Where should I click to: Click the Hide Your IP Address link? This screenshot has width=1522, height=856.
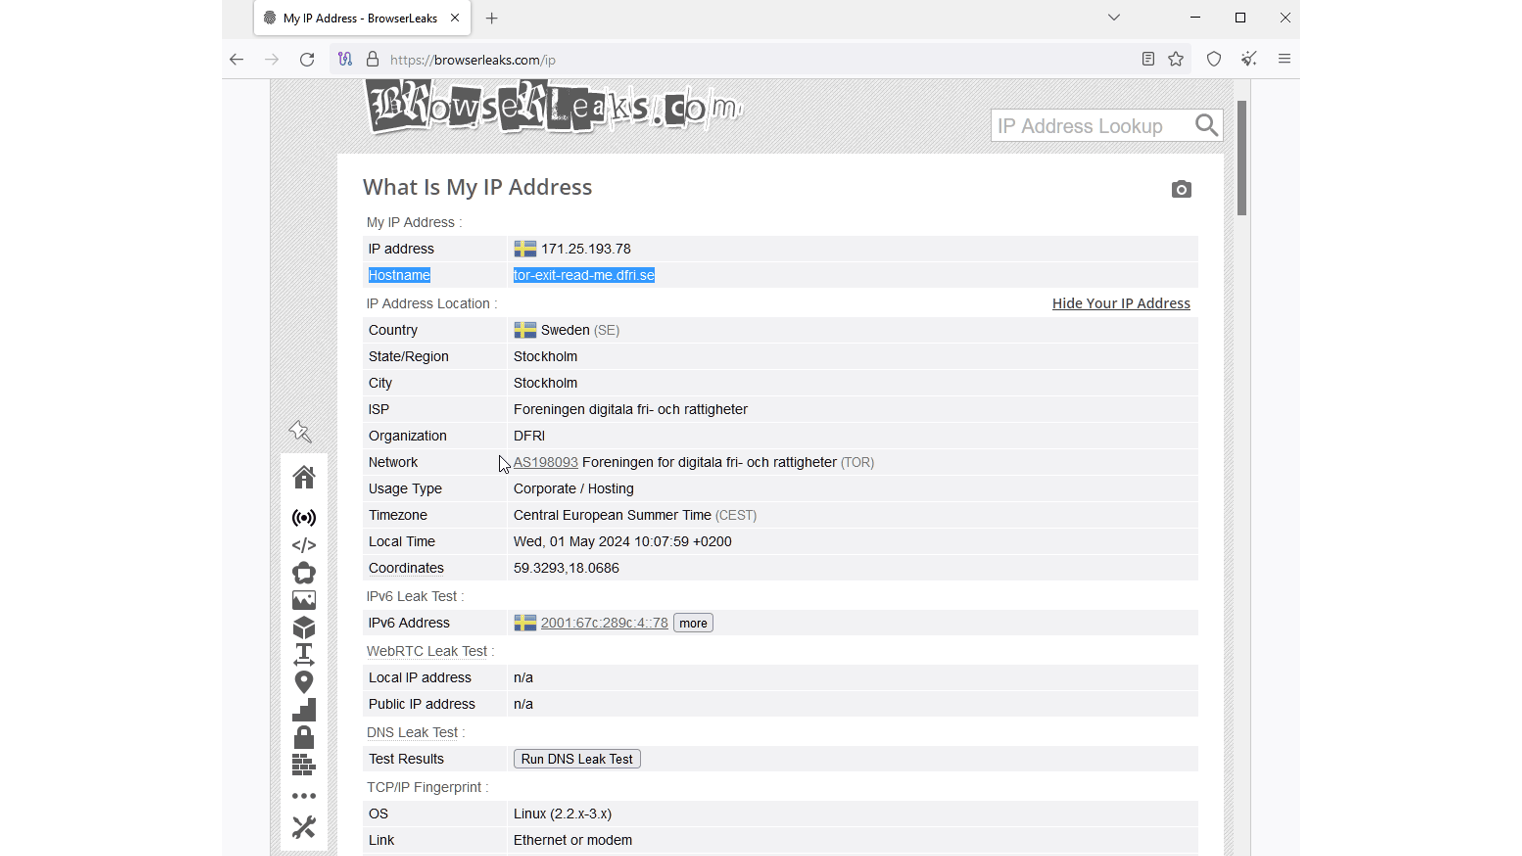tap(1121, 303)
